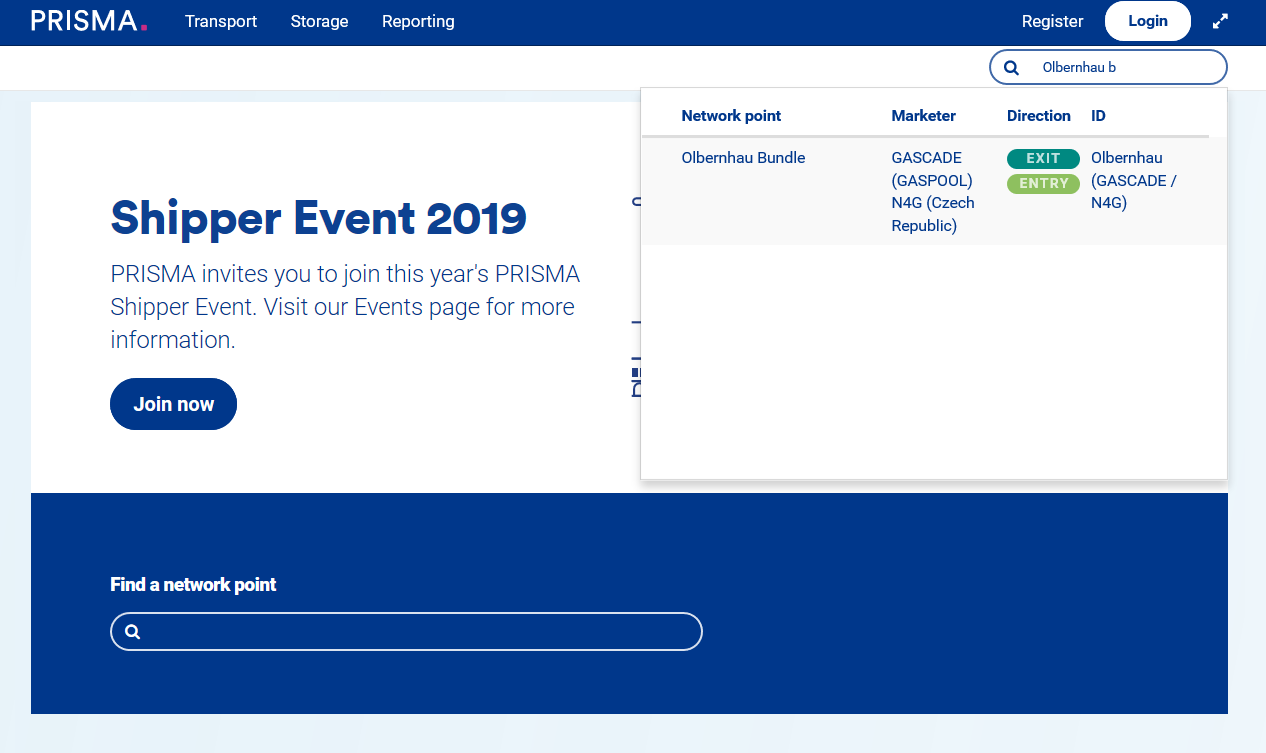
Task: Toggle fullscreen with the expand arrows icon
Action: (x=1220, y=21)
